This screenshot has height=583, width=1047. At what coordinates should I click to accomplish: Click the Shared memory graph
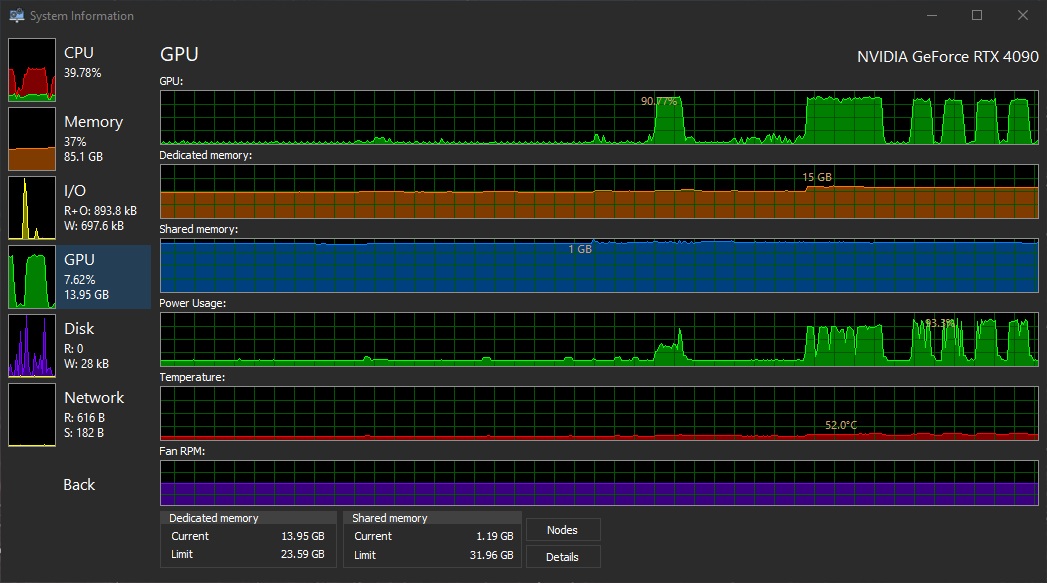coord(599,265)
